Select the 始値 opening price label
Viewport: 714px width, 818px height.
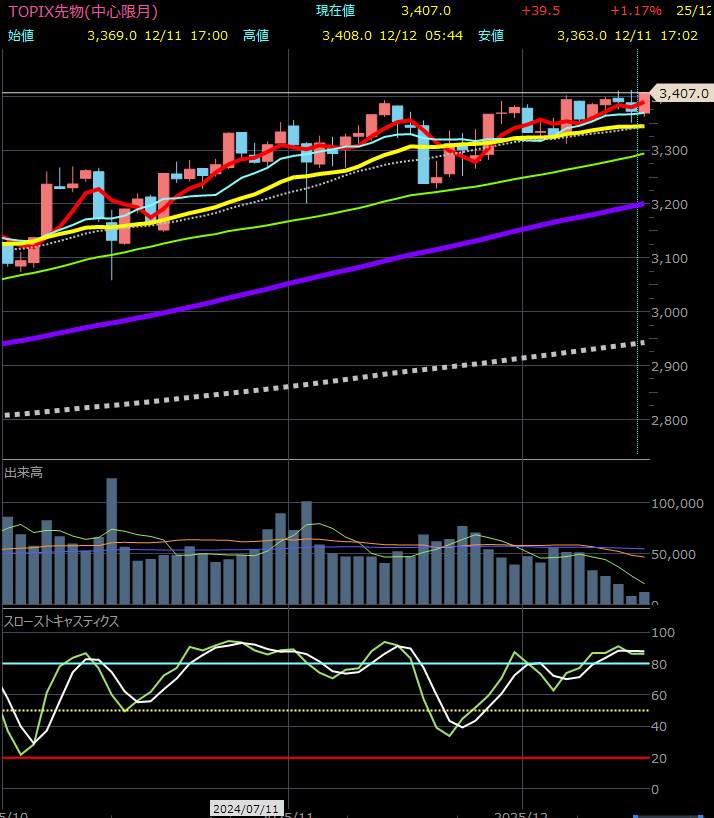[20, 35]
